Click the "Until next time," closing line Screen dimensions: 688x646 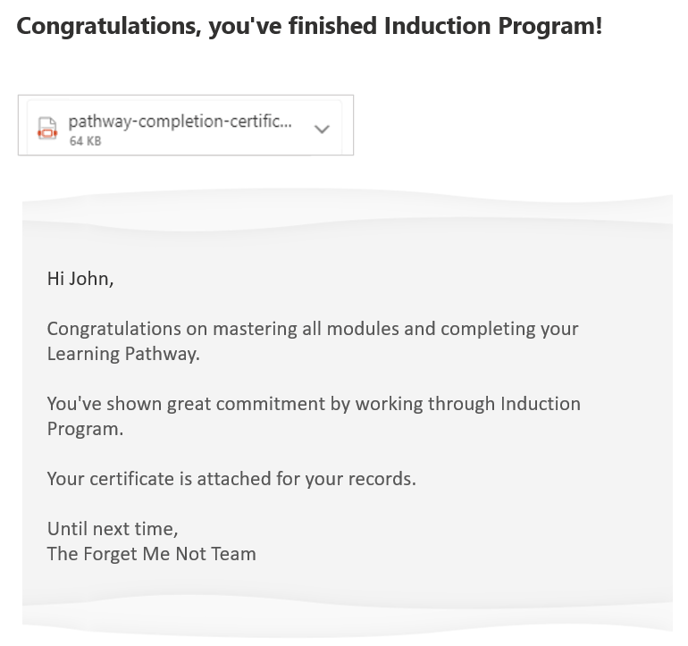(112, 528)
